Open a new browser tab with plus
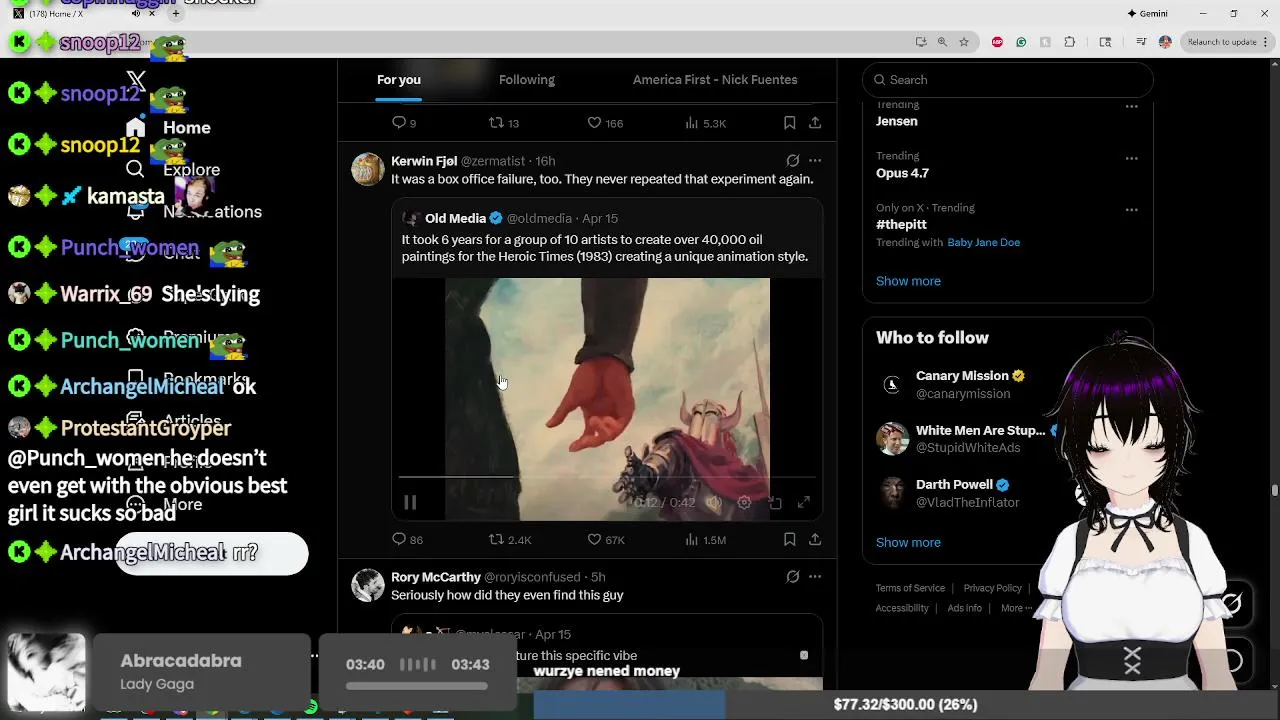The image size is (1280, 720). [x=175, y=13]
